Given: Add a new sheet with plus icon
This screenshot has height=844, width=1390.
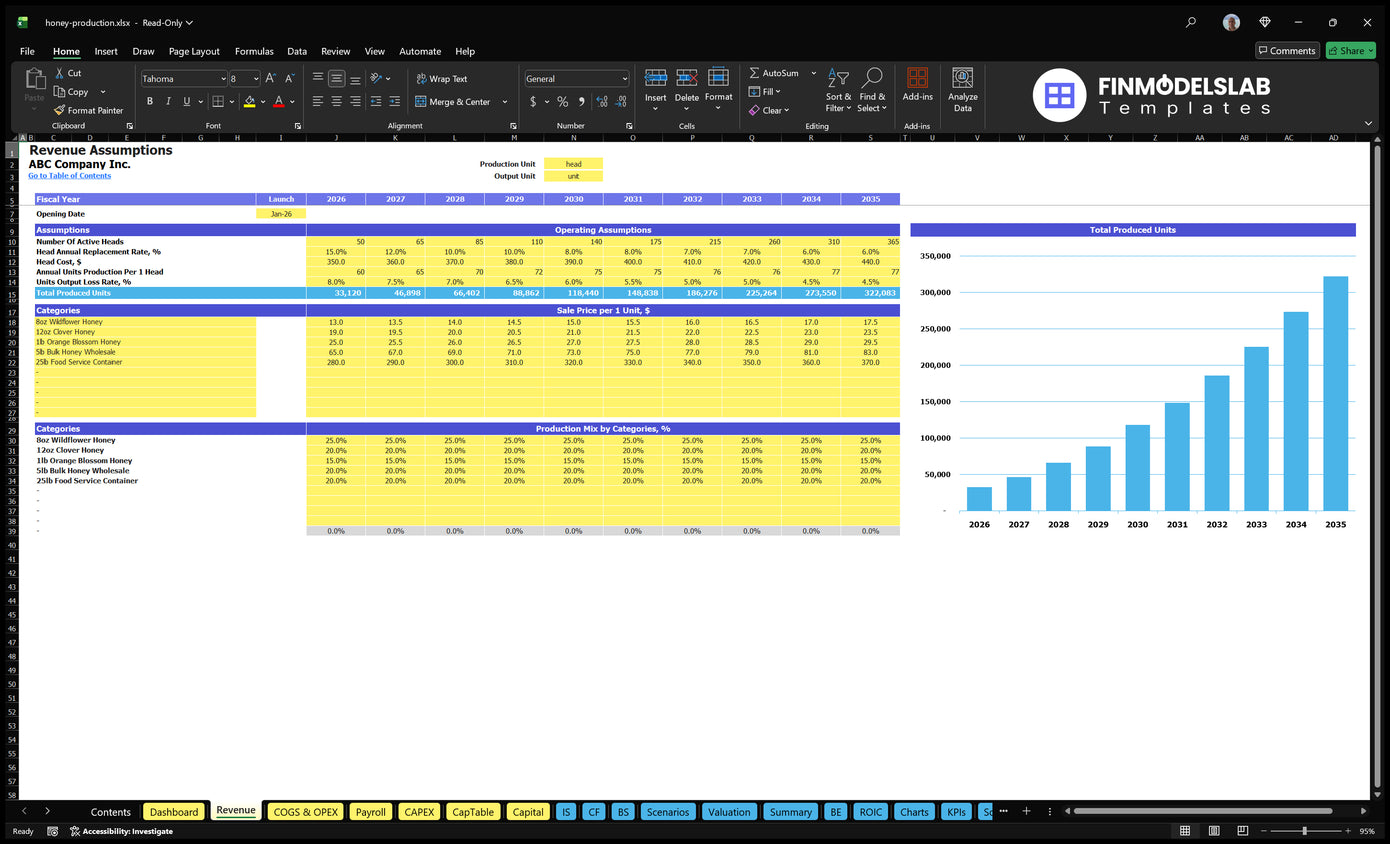Looking at the screenshot, I should point(1026,811).
